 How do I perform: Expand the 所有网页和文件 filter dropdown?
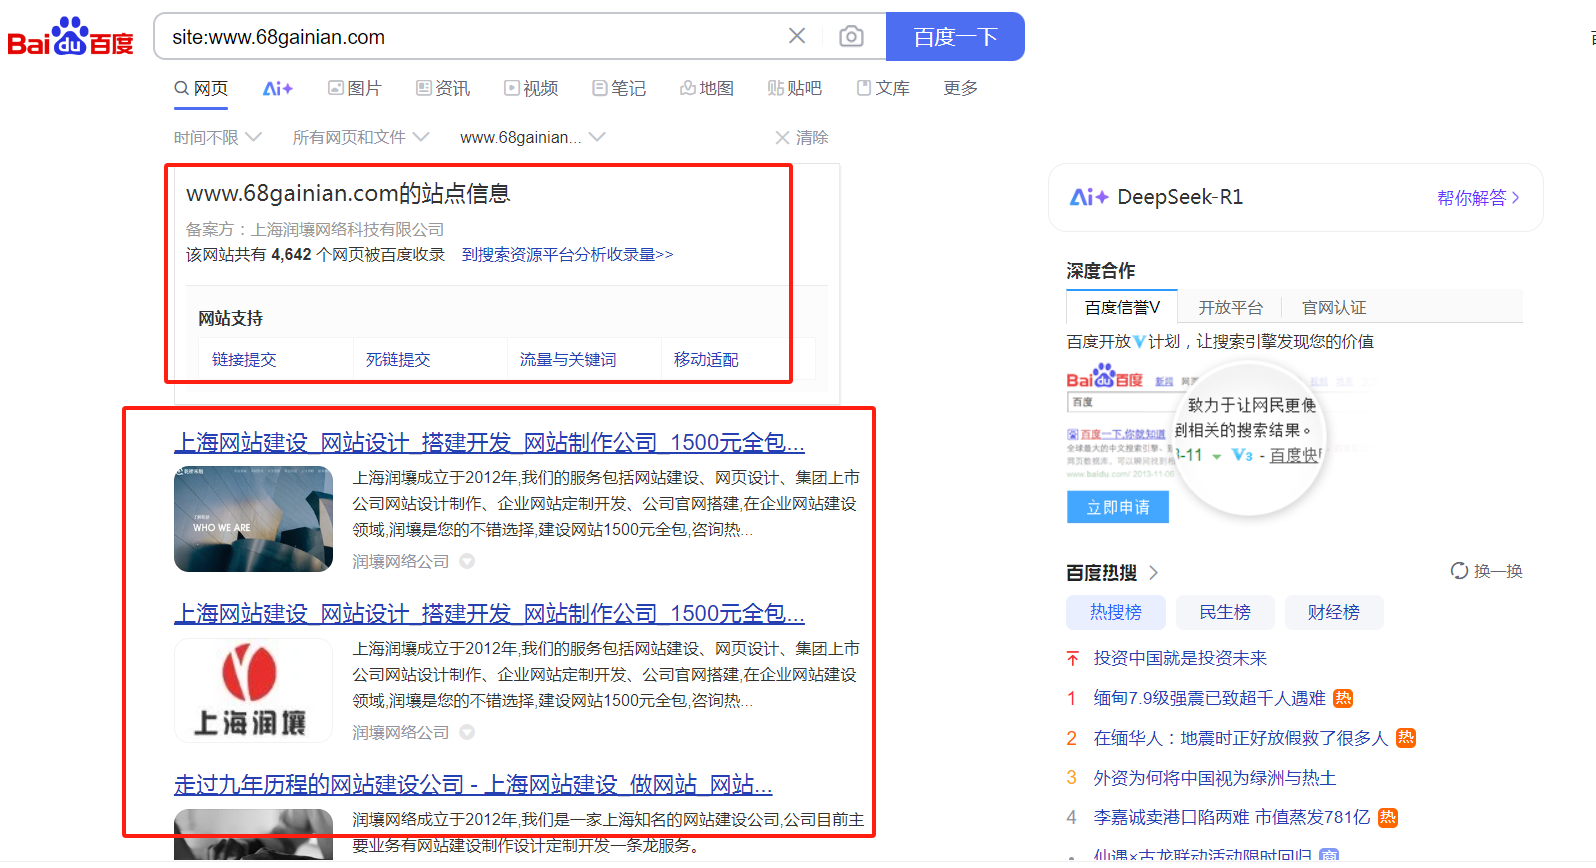coord(360,137)
